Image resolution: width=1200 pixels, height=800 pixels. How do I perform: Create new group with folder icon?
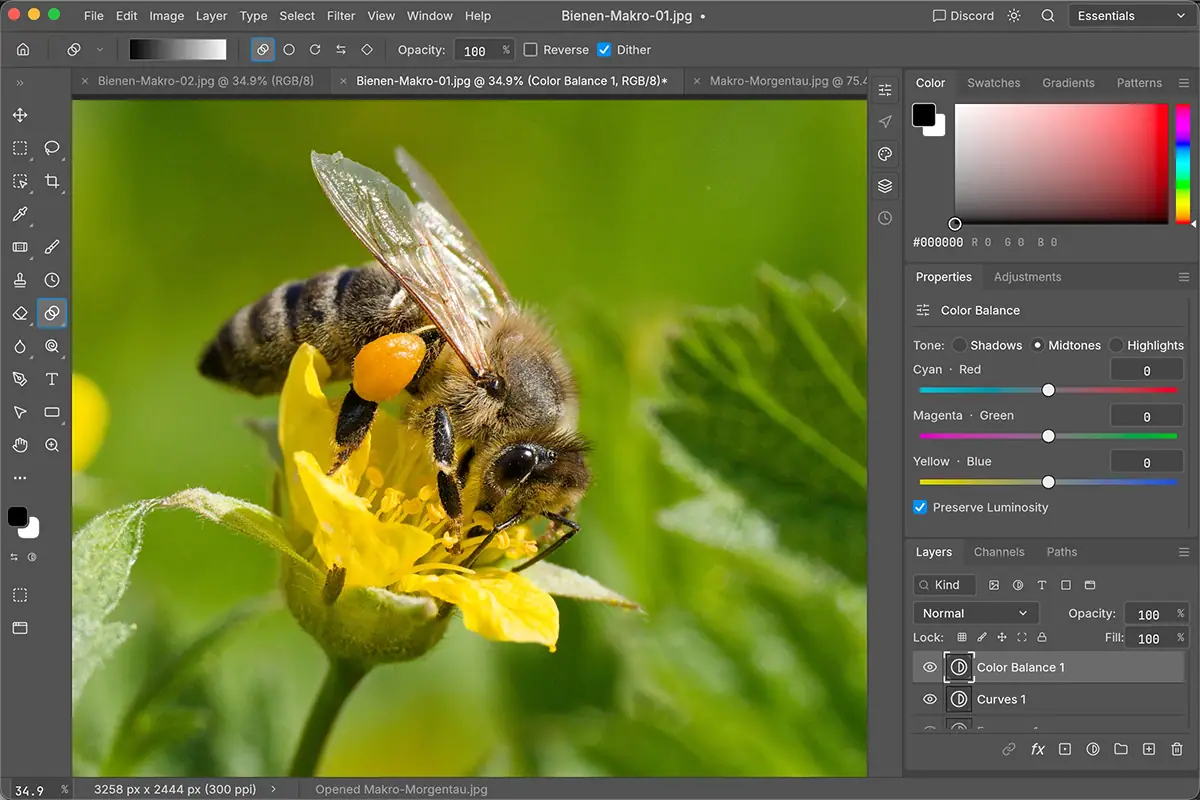[1121, 749]
